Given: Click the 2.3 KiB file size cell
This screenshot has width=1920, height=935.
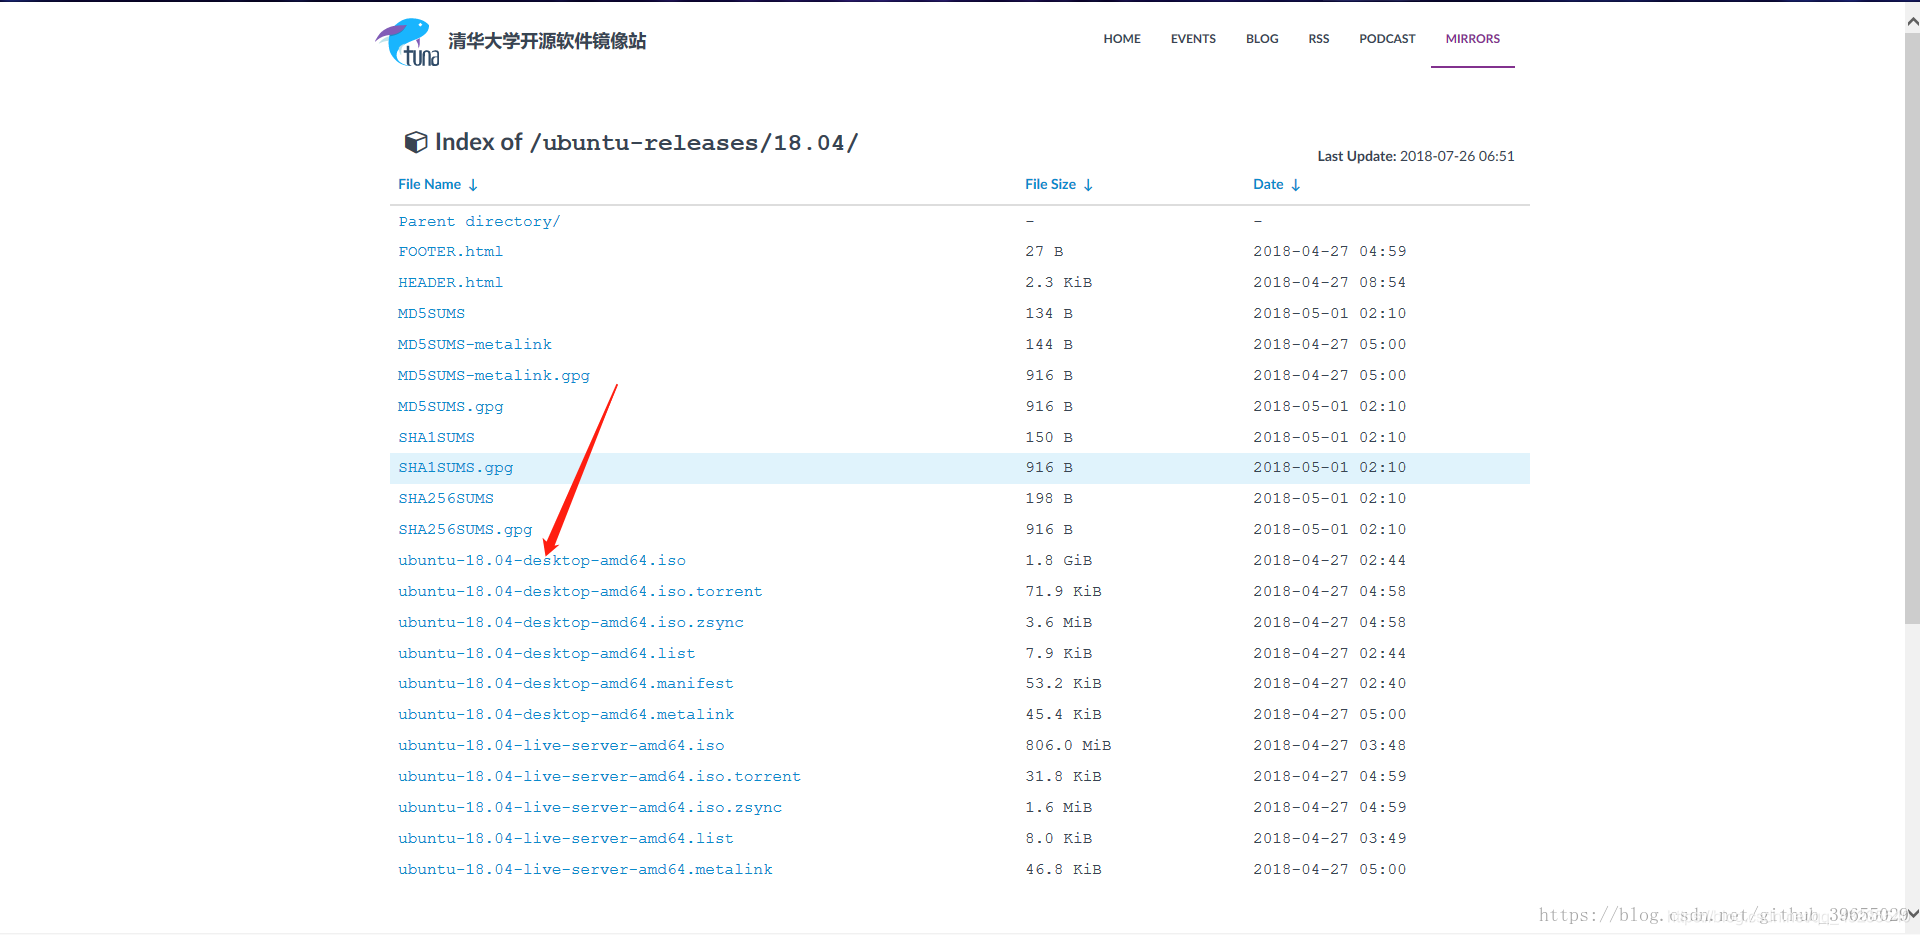Looking at the screenshot, I should click(1059, 283).
